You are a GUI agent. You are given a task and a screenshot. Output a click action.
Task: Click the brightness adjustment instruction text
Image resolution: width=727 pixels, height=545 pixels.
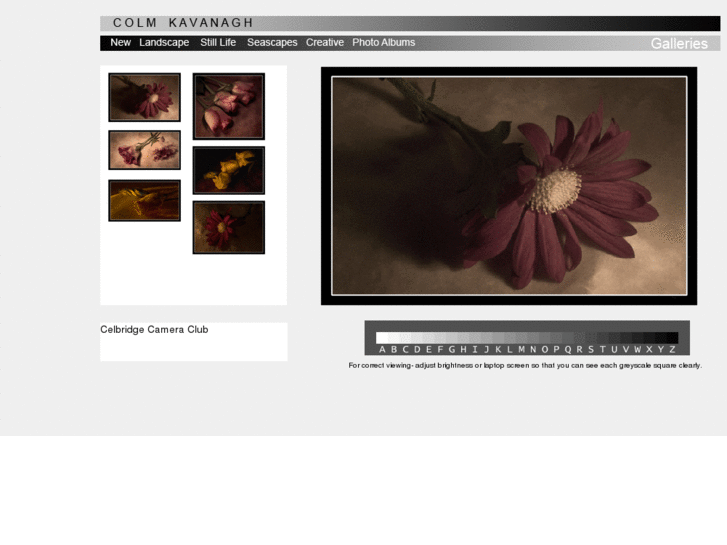coord(525,365)
